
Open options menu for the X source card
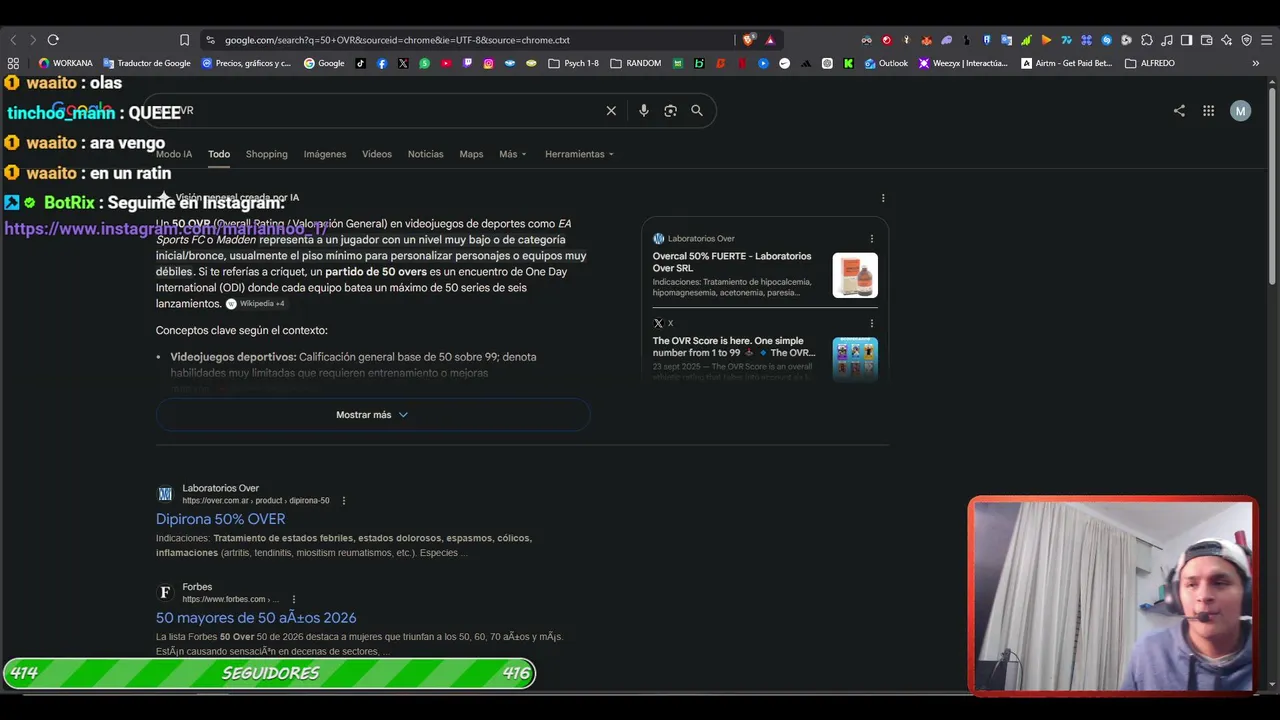click(872, 323)
